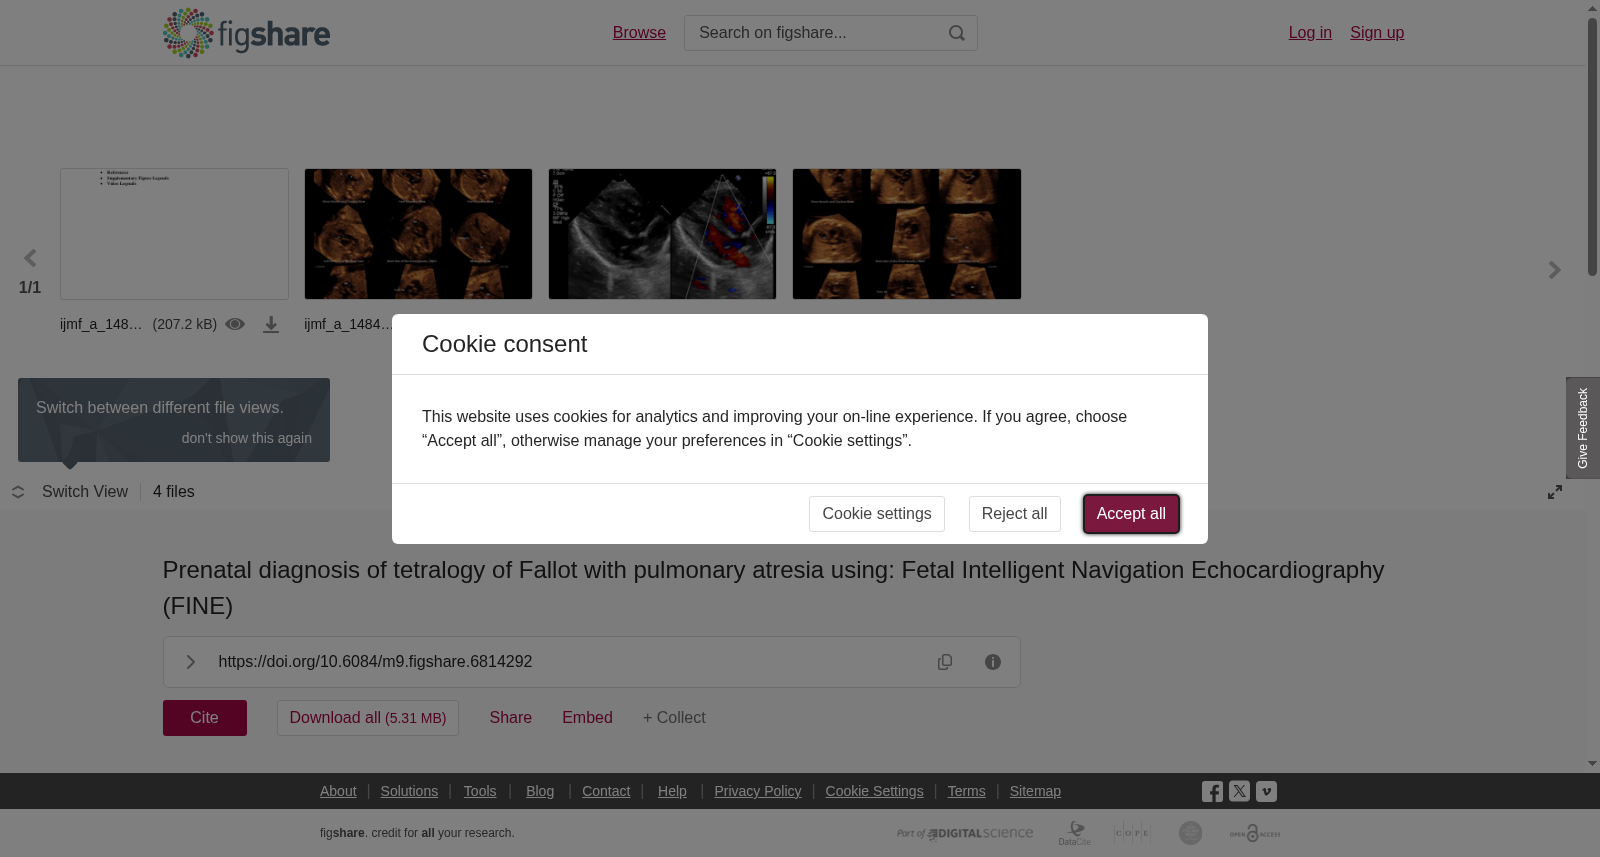1600x857 pixels.
Task: Open Give Feedback side tab
Action: (x=1583, y=428)
